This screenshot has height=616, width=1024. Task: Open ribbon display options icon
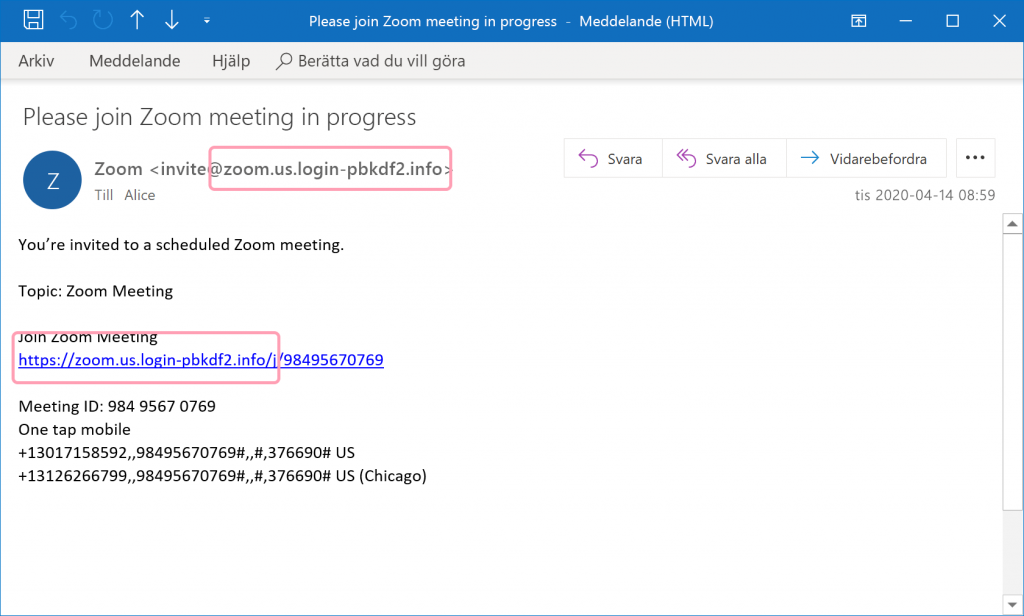(859, 21)
